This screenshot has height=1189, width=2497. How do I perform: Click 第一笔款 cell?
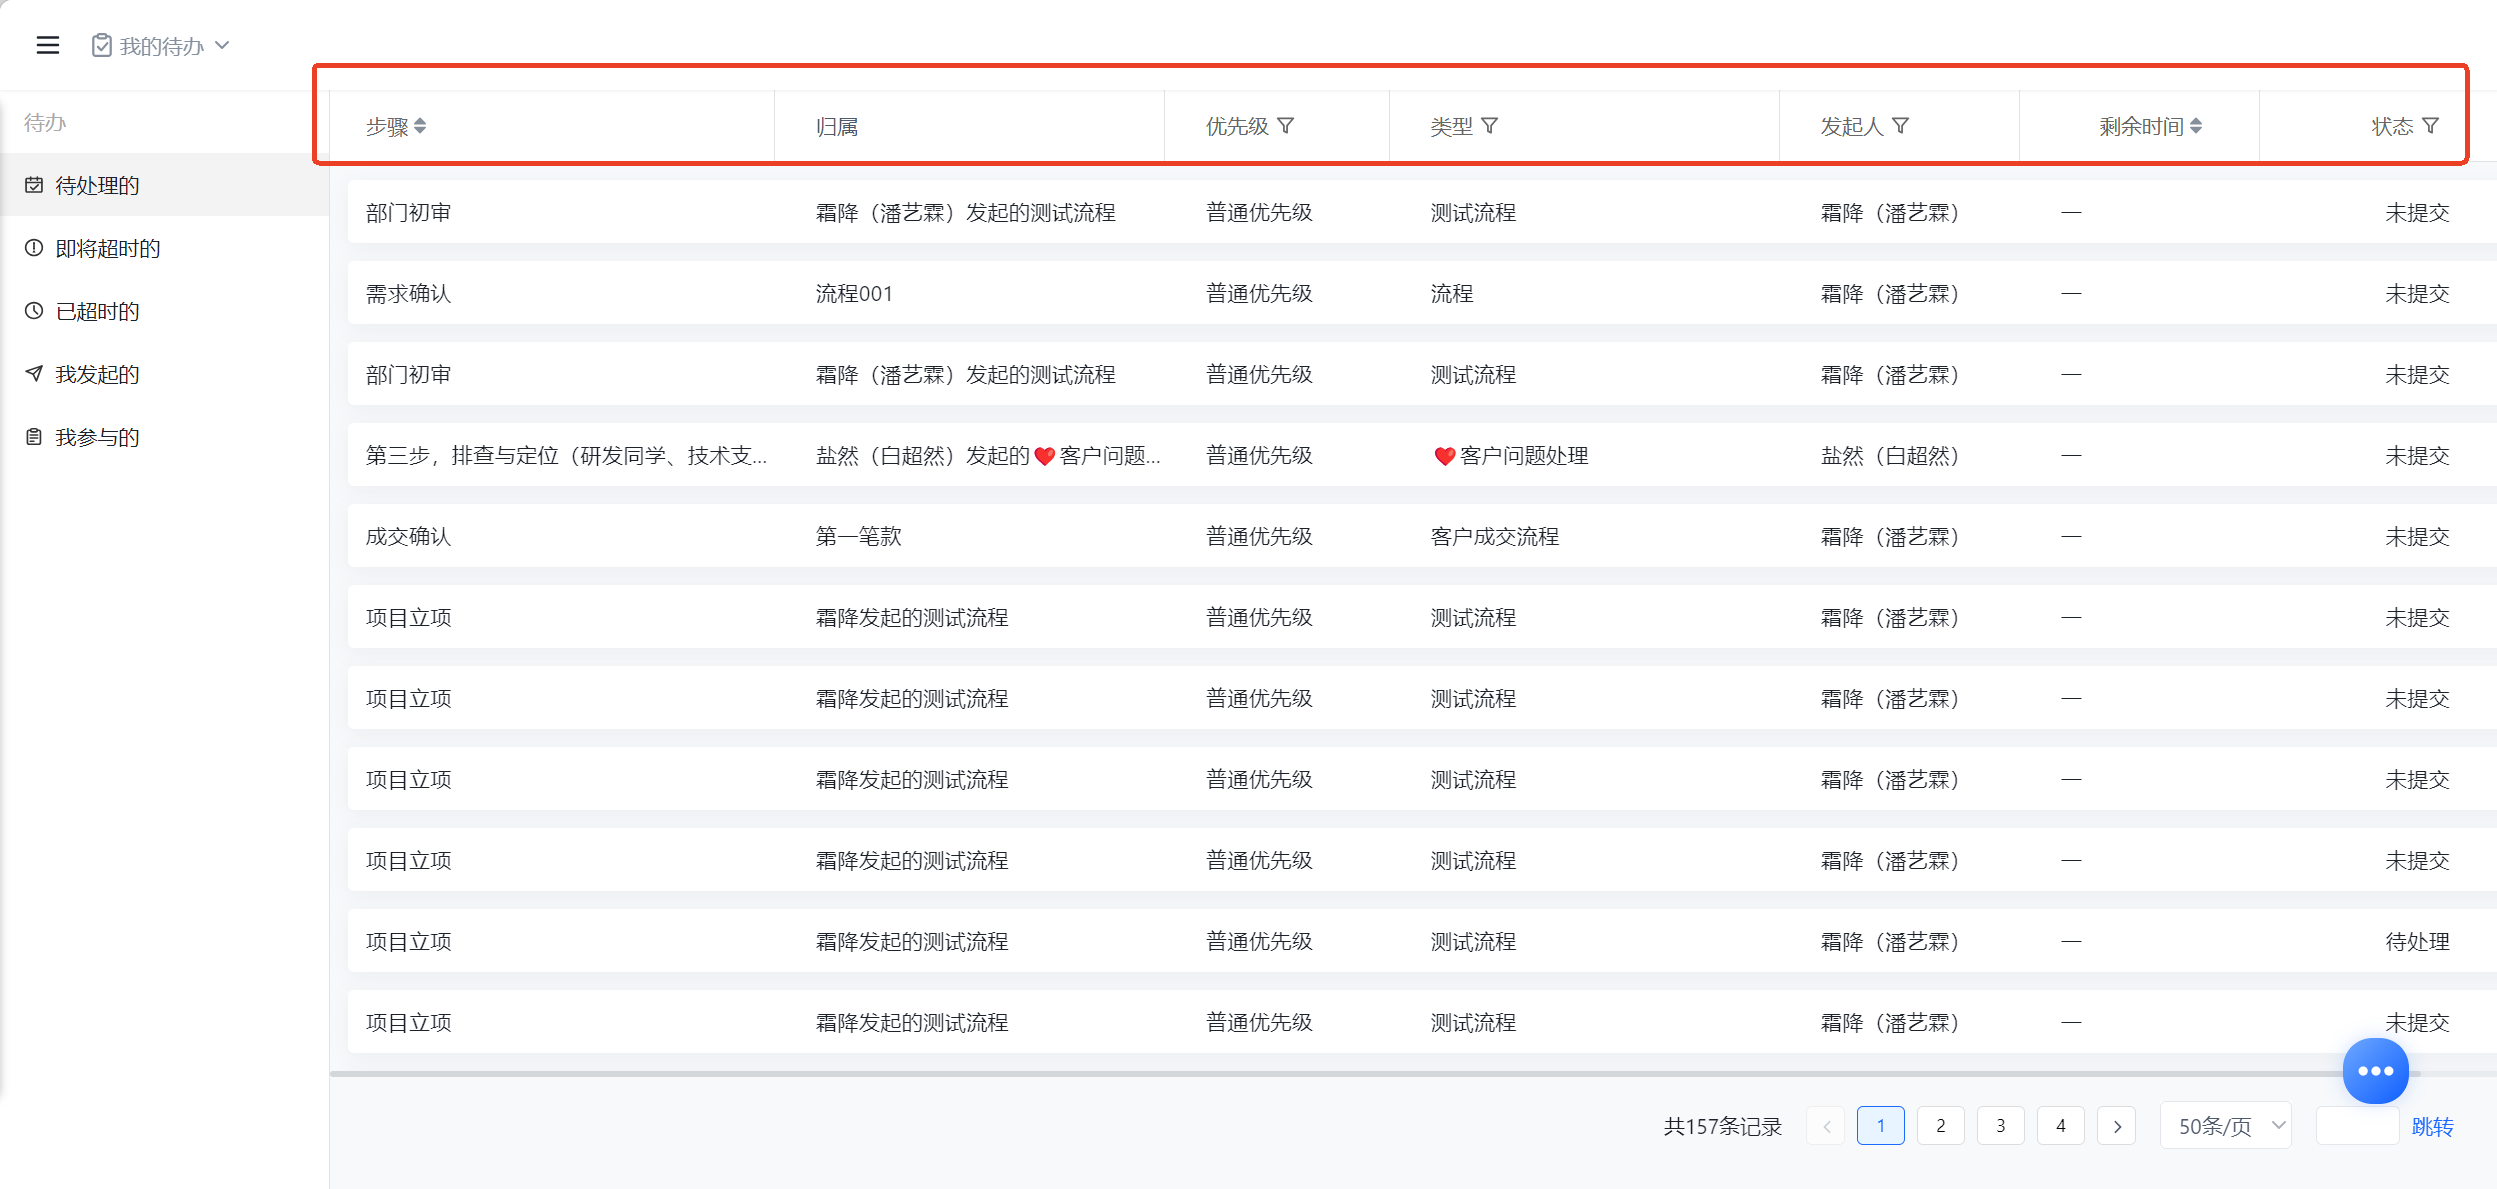(858, 536)
